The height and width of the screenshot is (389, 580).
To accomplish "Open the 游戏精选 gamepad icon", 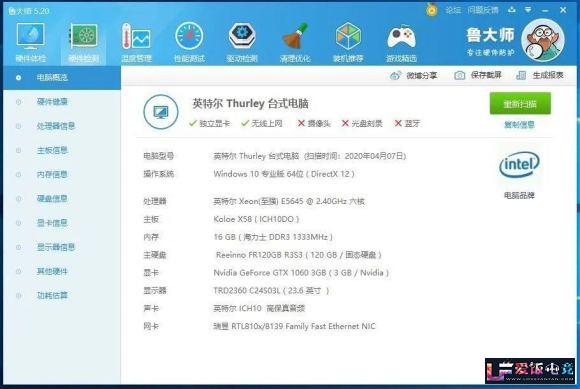I will point(401,37).
